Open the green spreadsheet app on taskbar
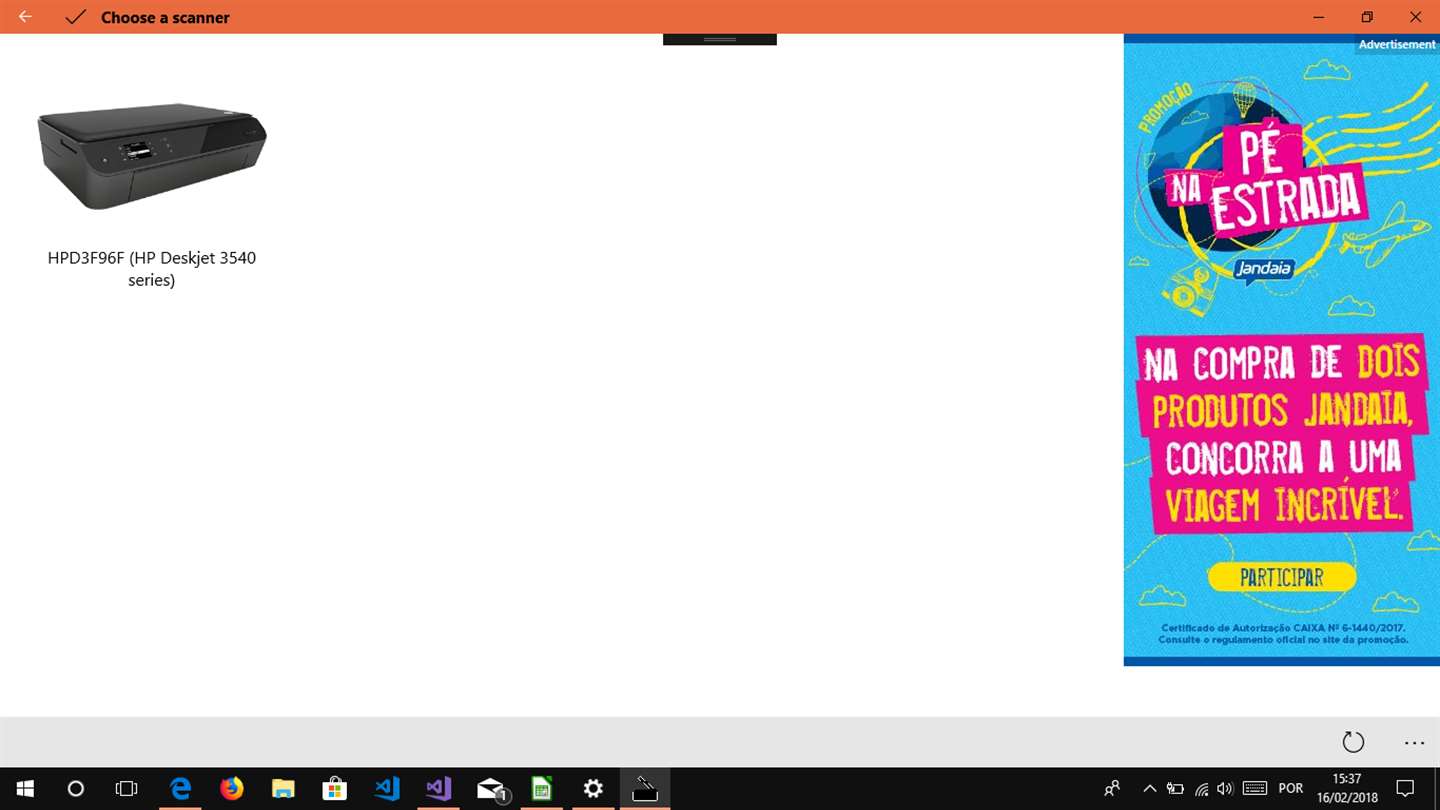Screen dimensions: 1440x810 pos(542,789)
